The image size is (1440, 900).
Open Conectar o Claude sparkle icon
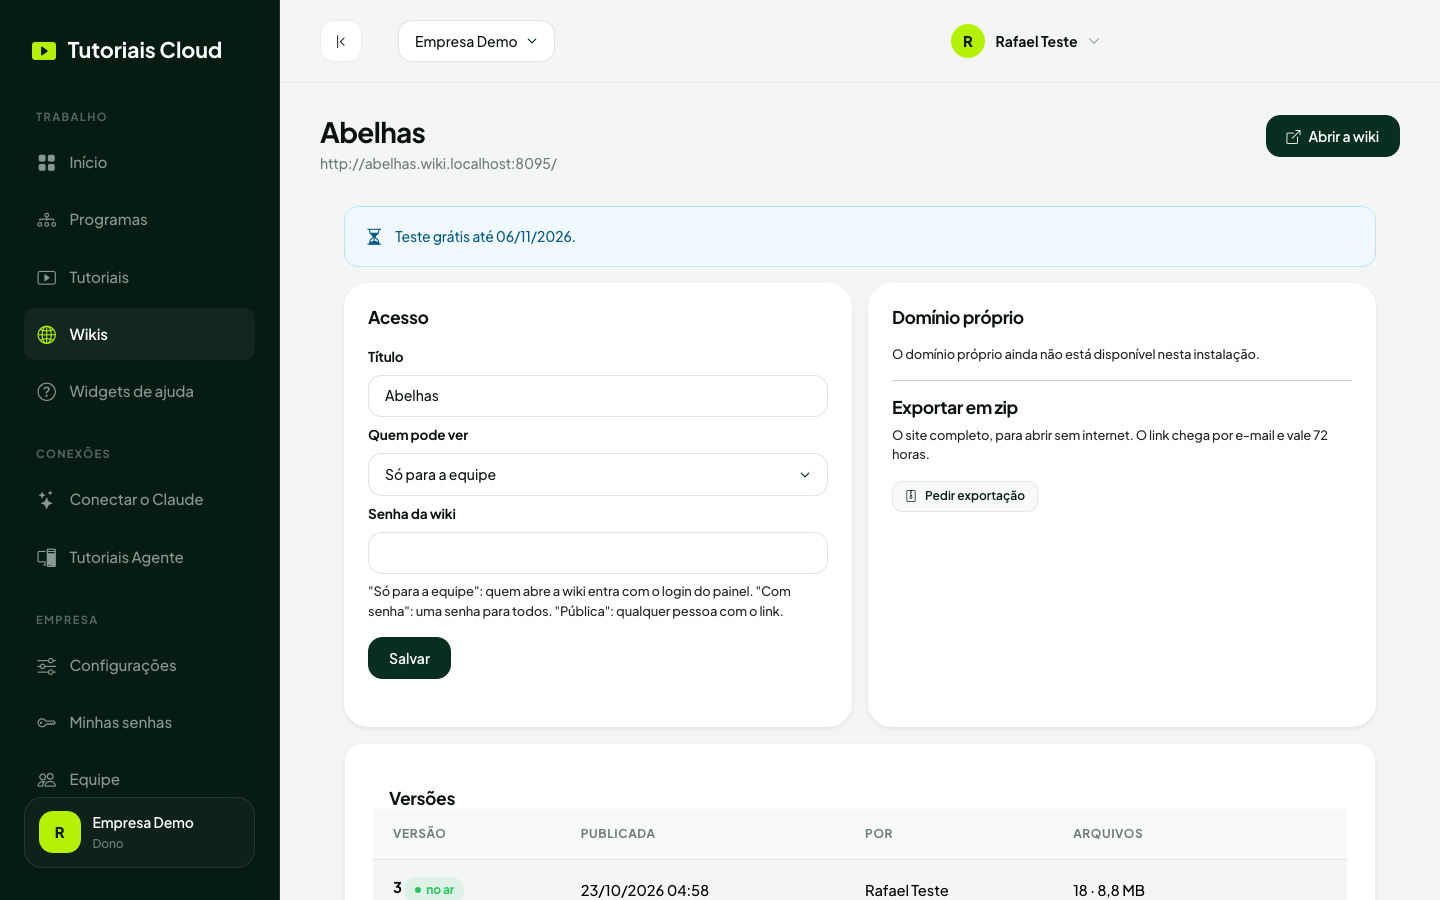click(x=47, y=500)
